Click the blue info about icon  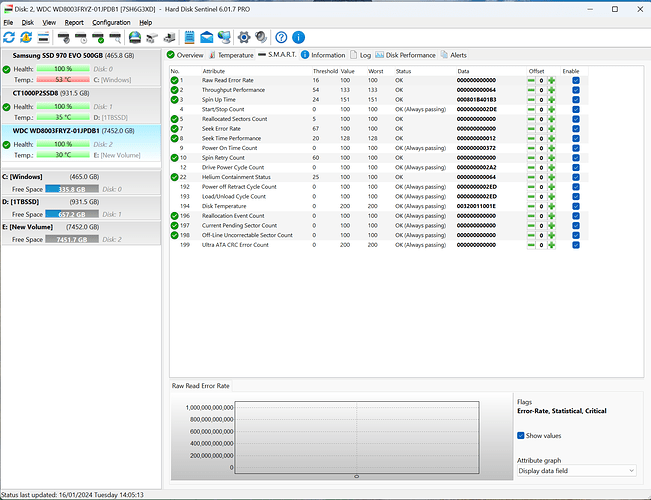299,37
